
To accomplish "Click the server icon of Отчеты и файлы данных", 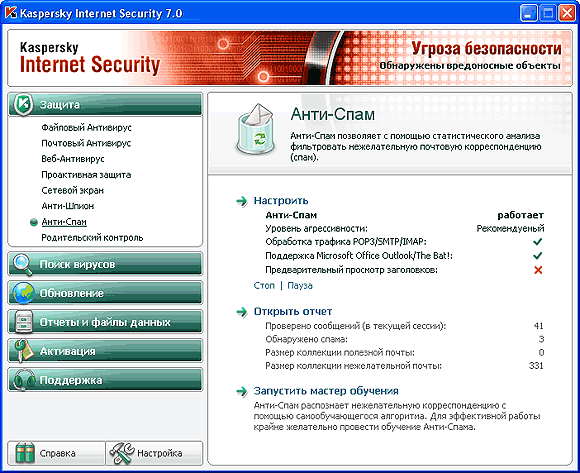I will pyautogui.click(x=23, y=322).
